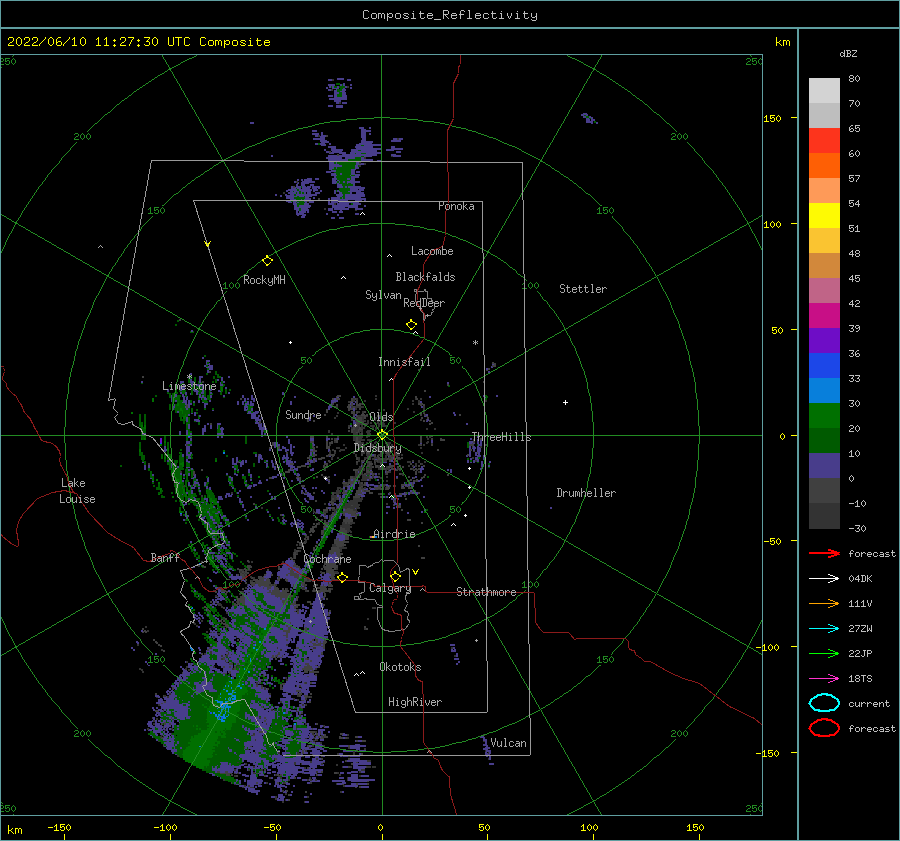
Task: Click yellow radar-center diamond near Olds
Action: click(382, 435)
